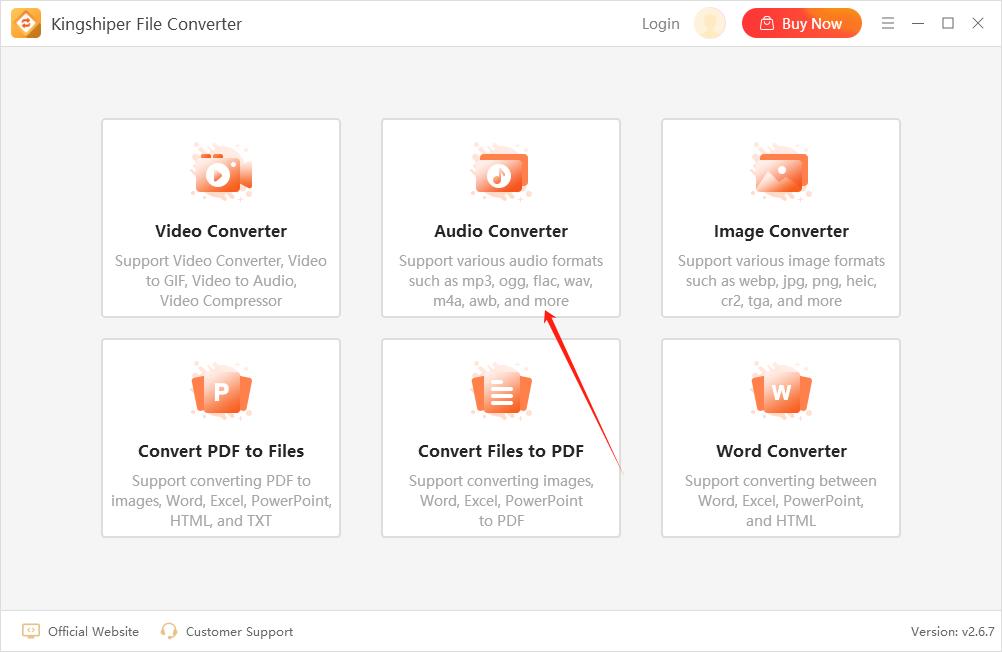Click the Login link
Image resolution: width=1002 pixels, height=652 pixels.
[x=660, y=23]
